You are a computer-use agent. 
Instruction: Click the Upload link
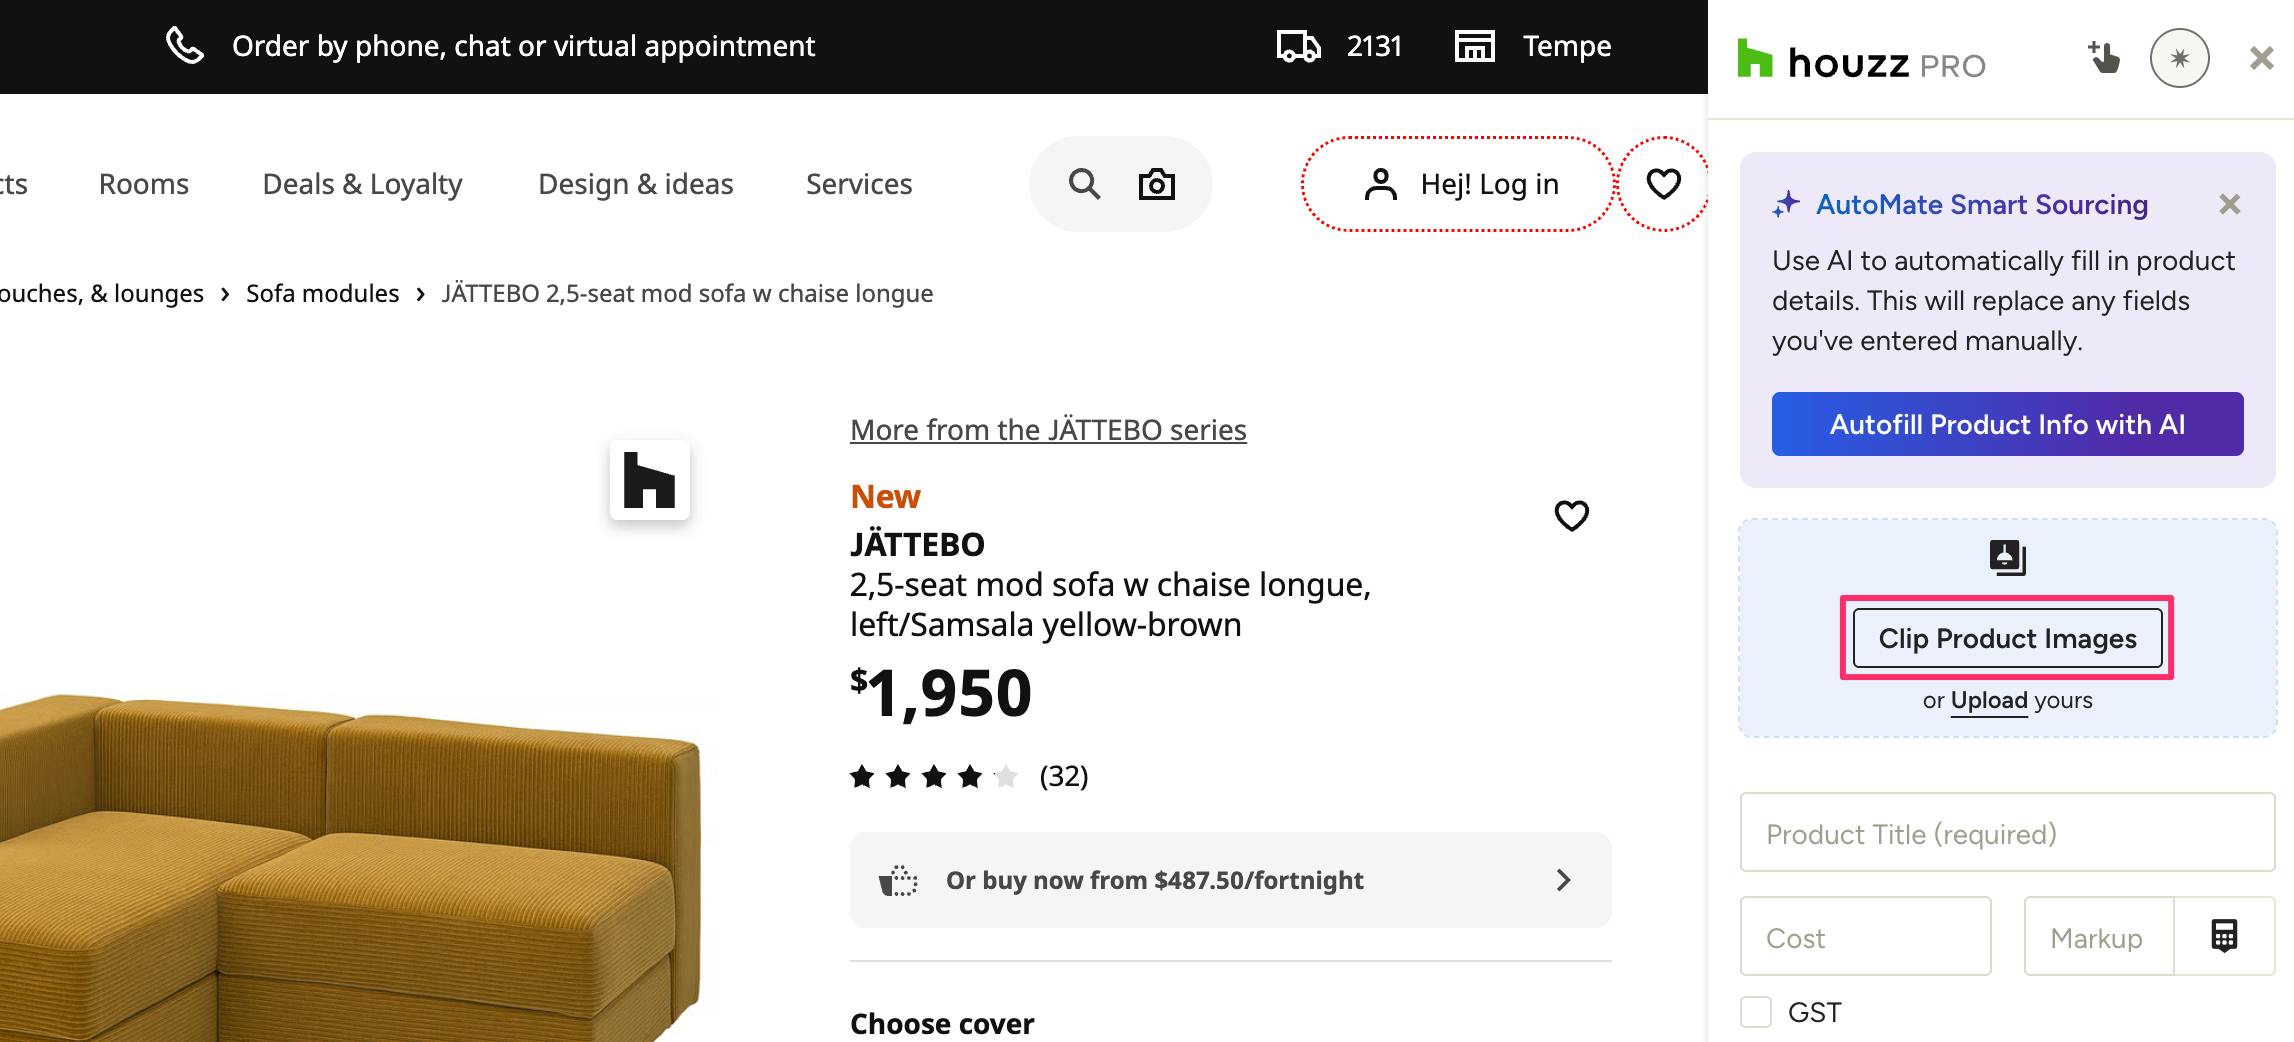(1988, 700)
